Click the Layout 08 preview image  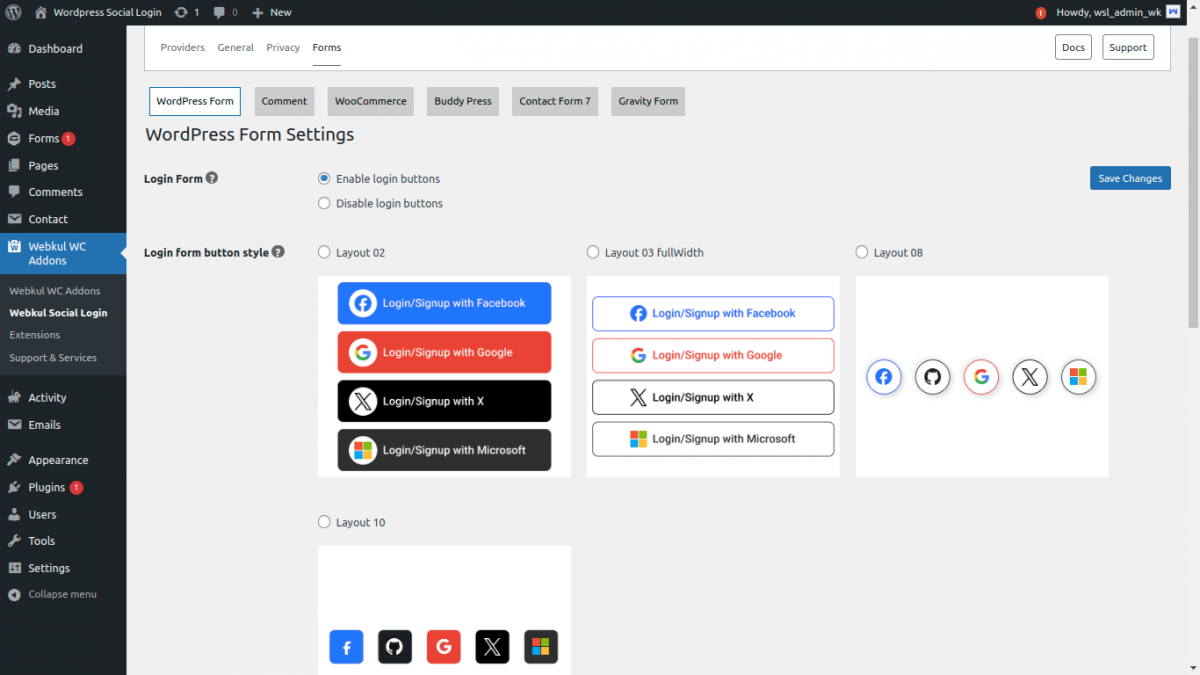pos(982,376)
